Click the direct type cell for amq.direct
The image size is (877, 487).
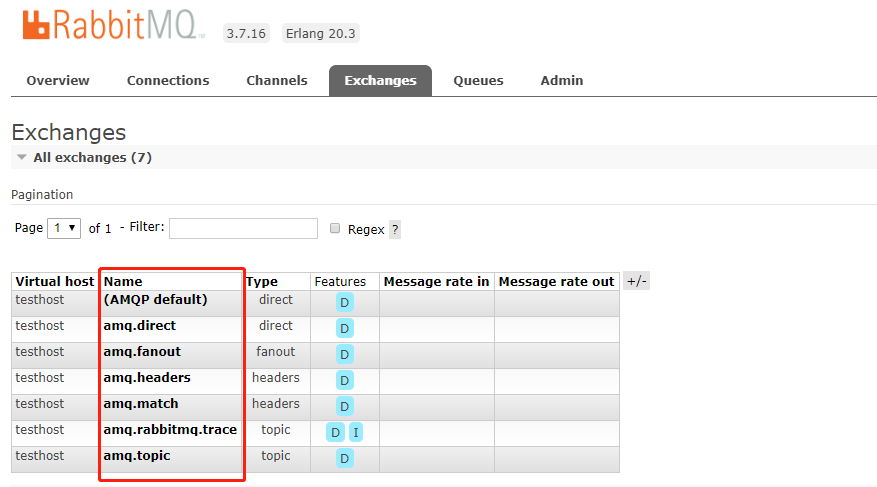[276, 325]
